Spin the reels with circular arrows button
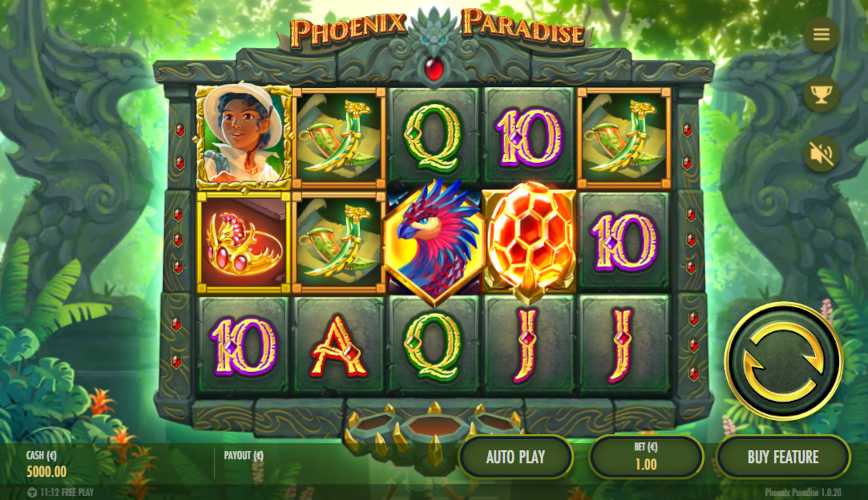The image size is (868, 500). coord(783,362)
